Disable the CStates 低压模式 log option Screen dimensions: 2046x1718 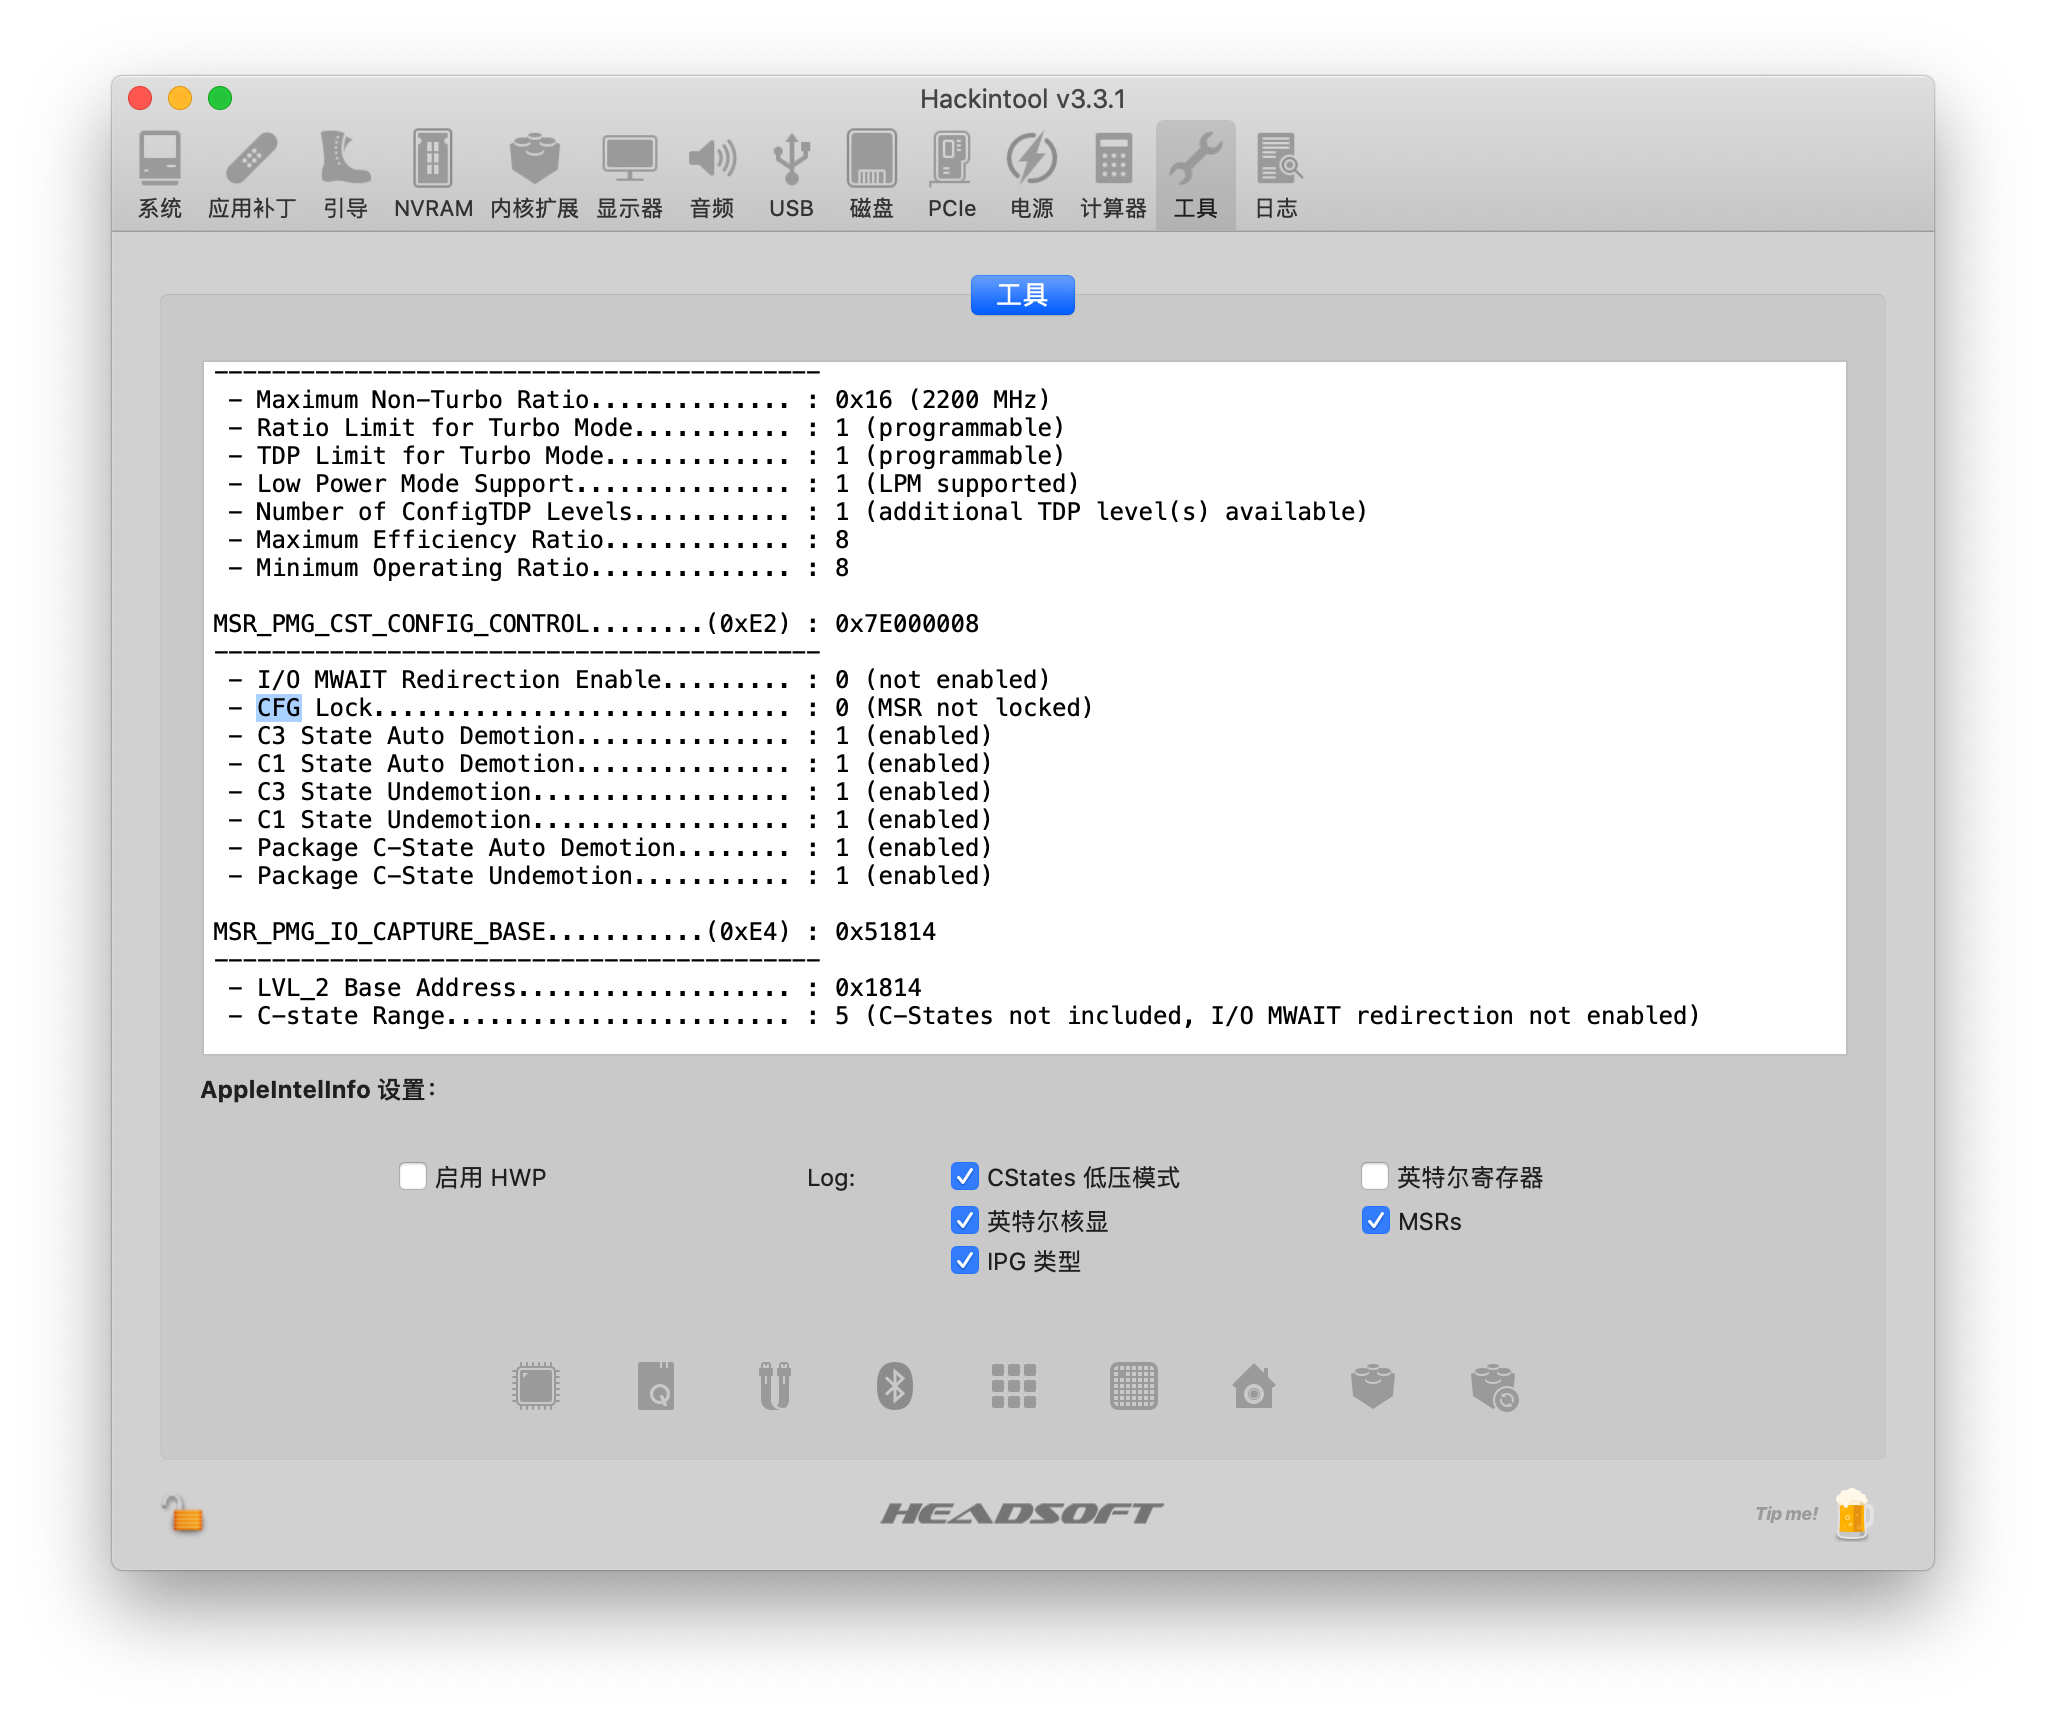(x=964, y=1177)
